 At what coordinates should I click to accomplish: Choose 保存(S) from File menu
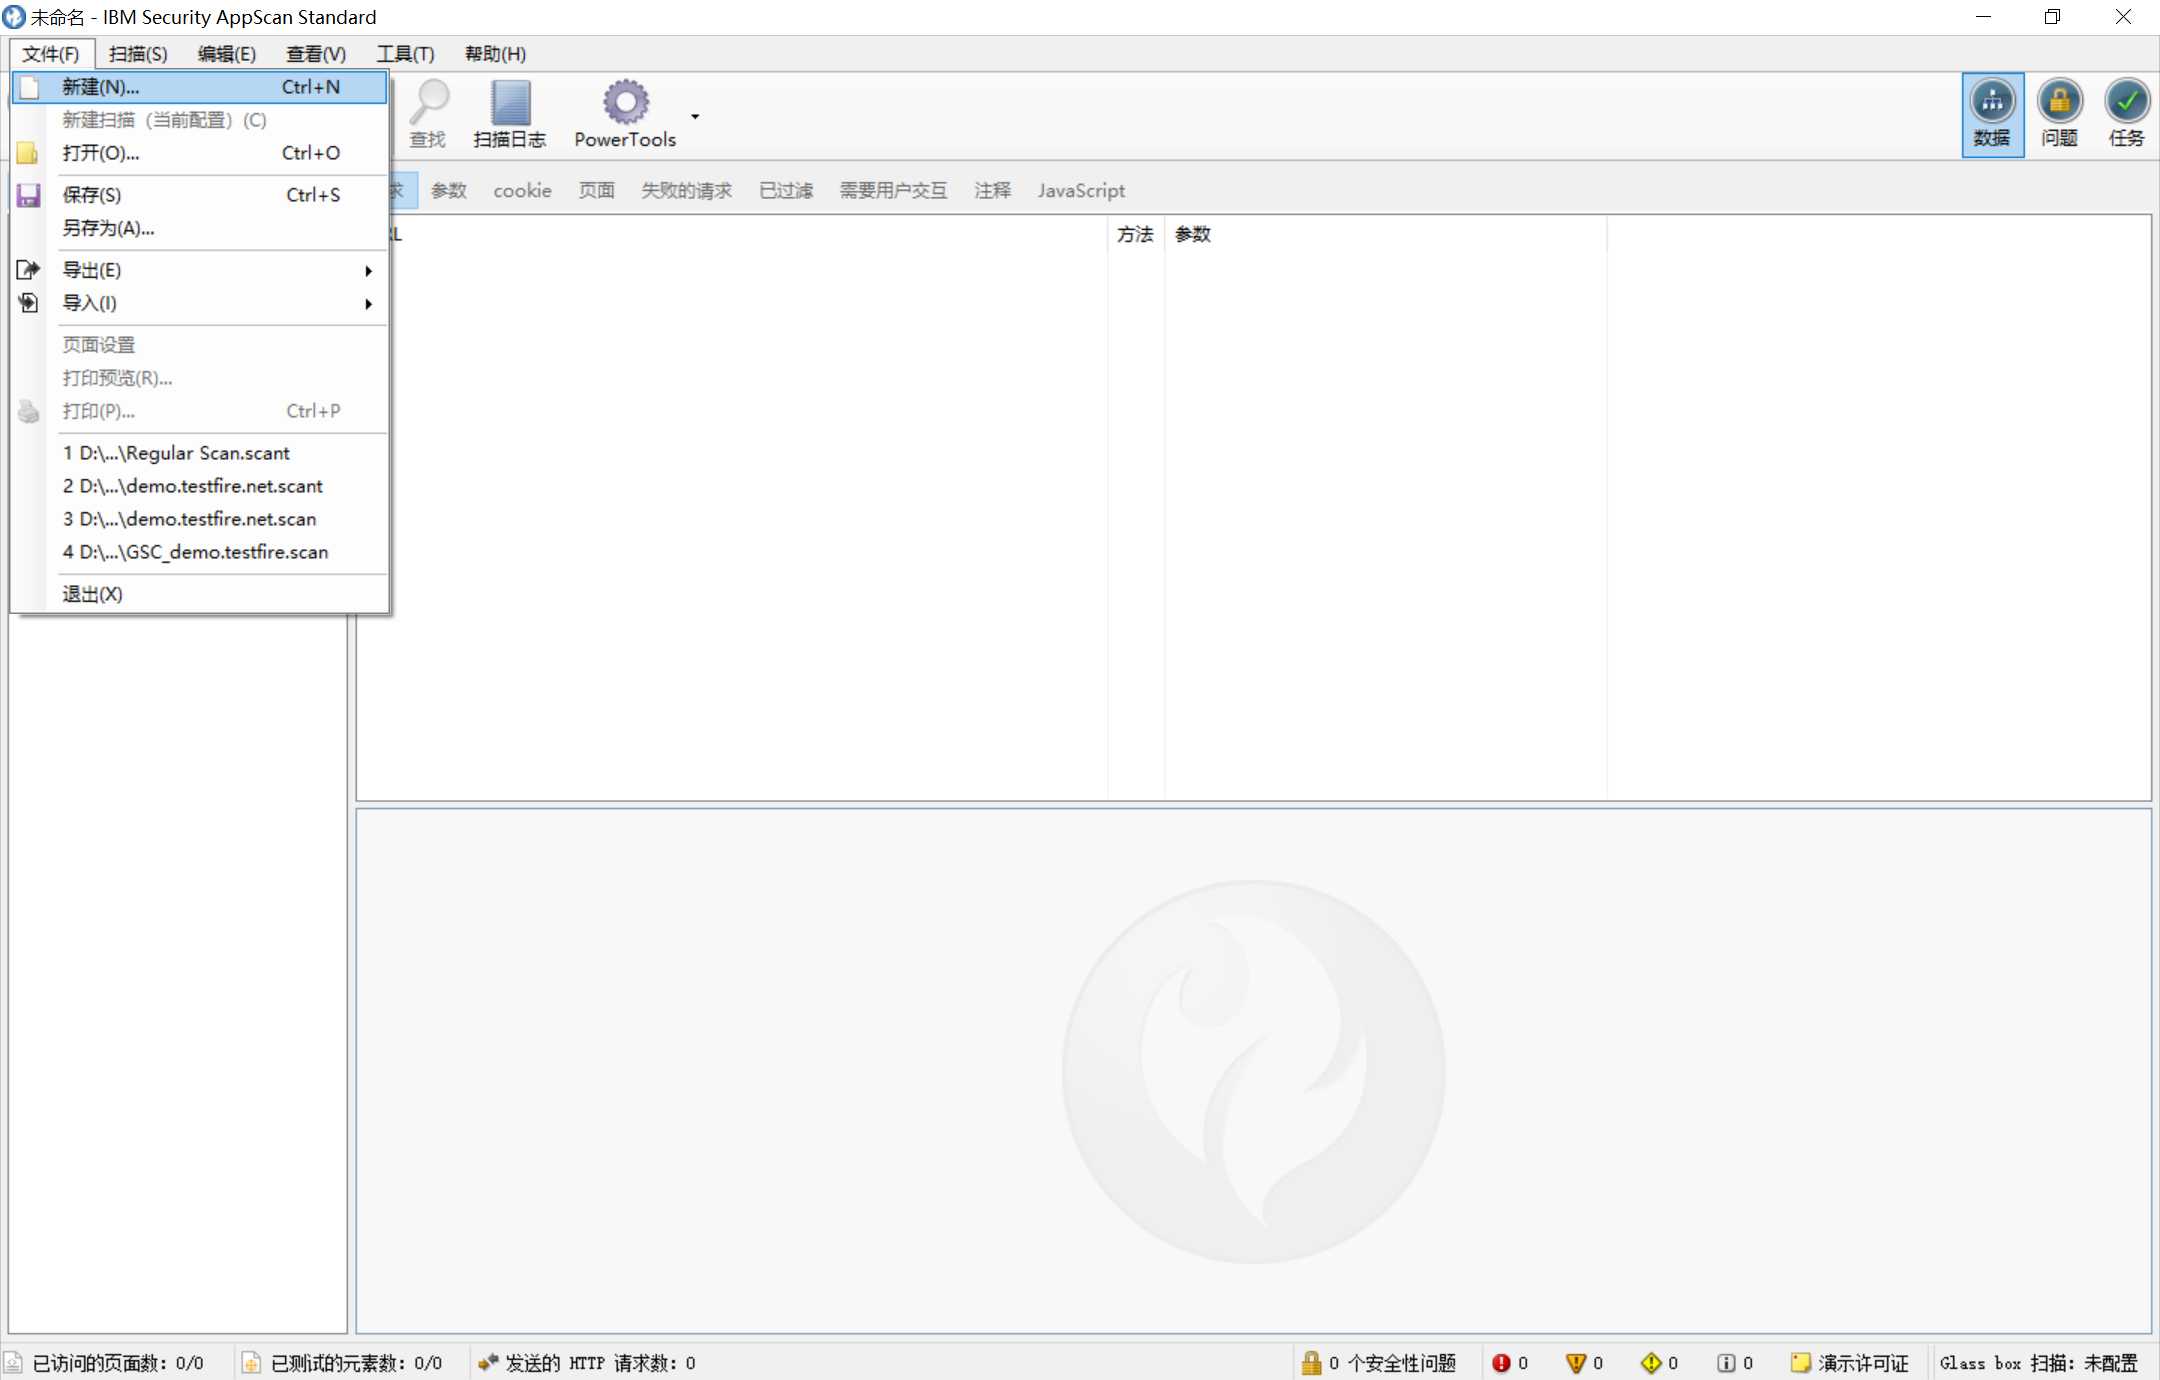199,195
